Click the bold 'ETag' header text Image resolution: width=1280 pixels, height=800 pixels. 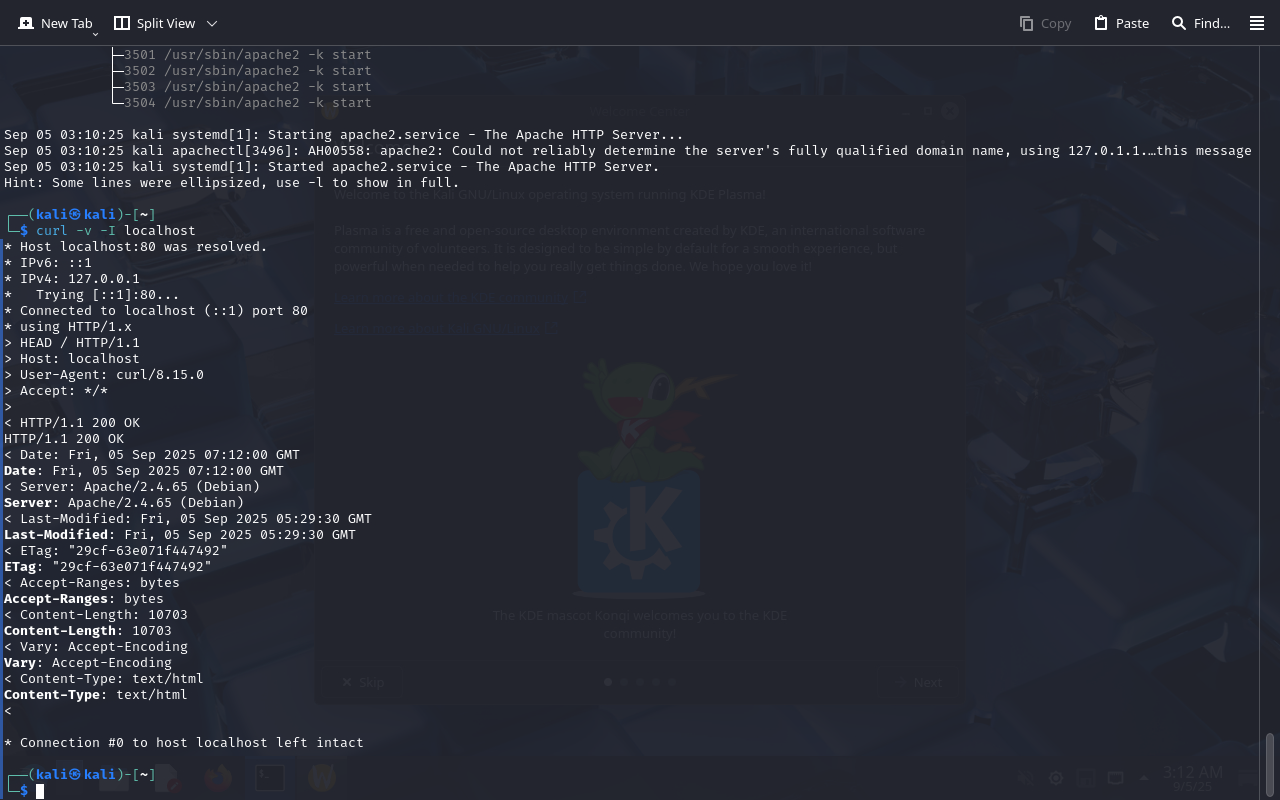tap(20, 567)
